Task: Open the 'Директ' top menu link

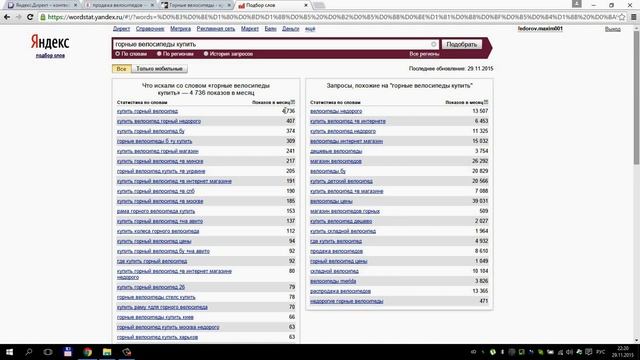Action: pos(121,29)
